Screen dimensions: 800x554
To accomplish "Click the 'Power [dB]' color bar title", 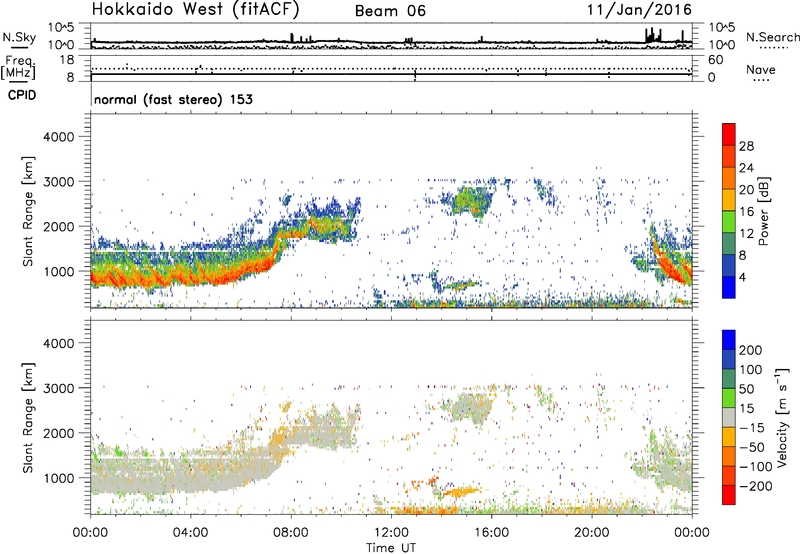I will click(x=763, y=211).
